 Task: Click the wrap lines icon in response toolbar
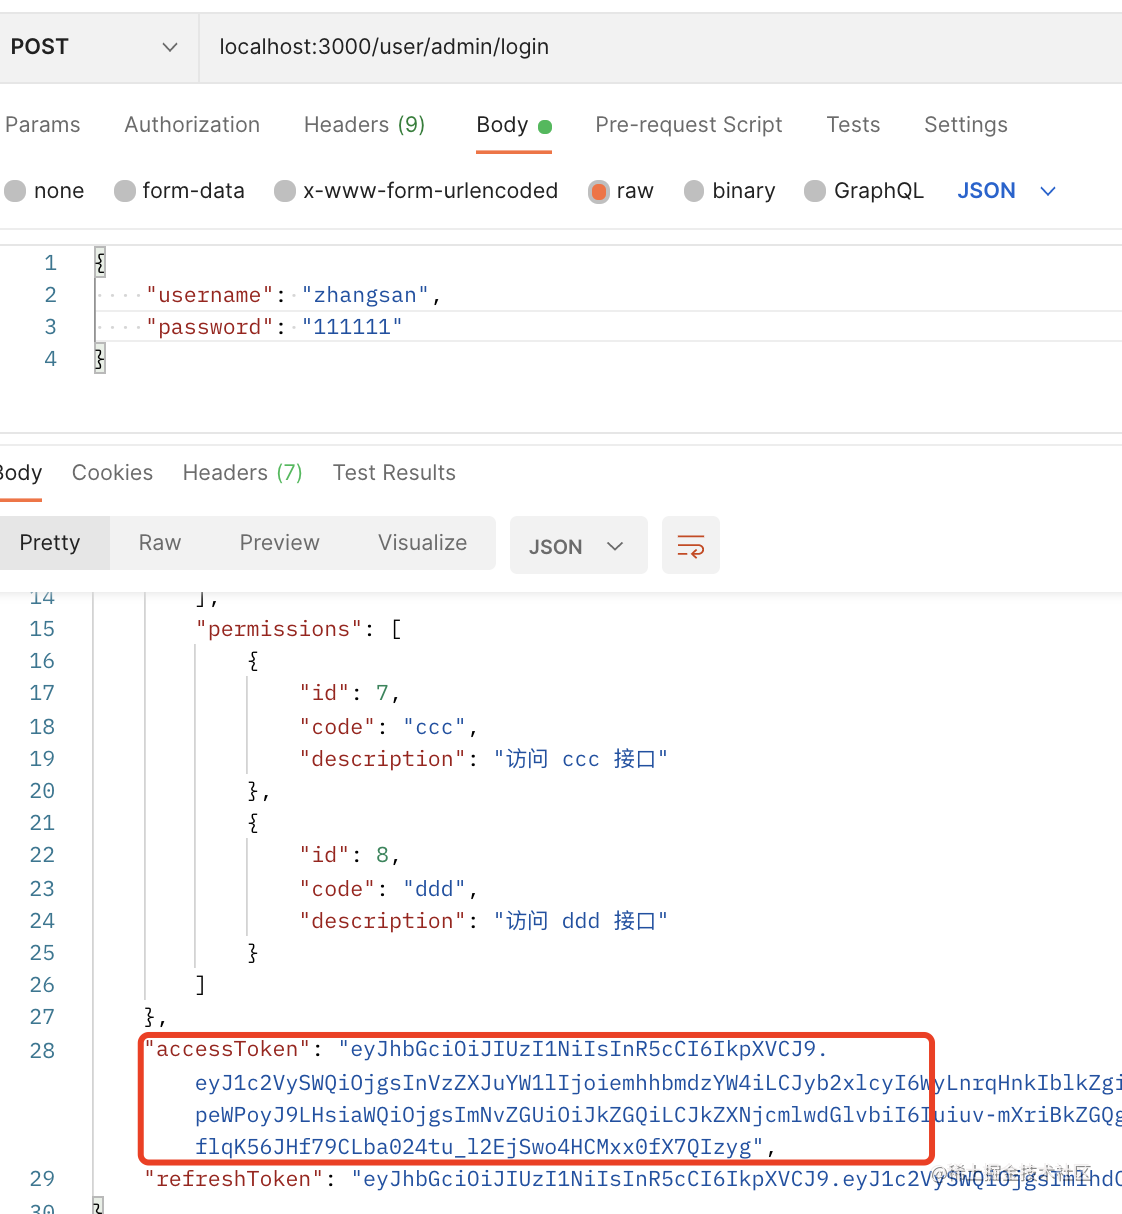[x=690, y=546]
